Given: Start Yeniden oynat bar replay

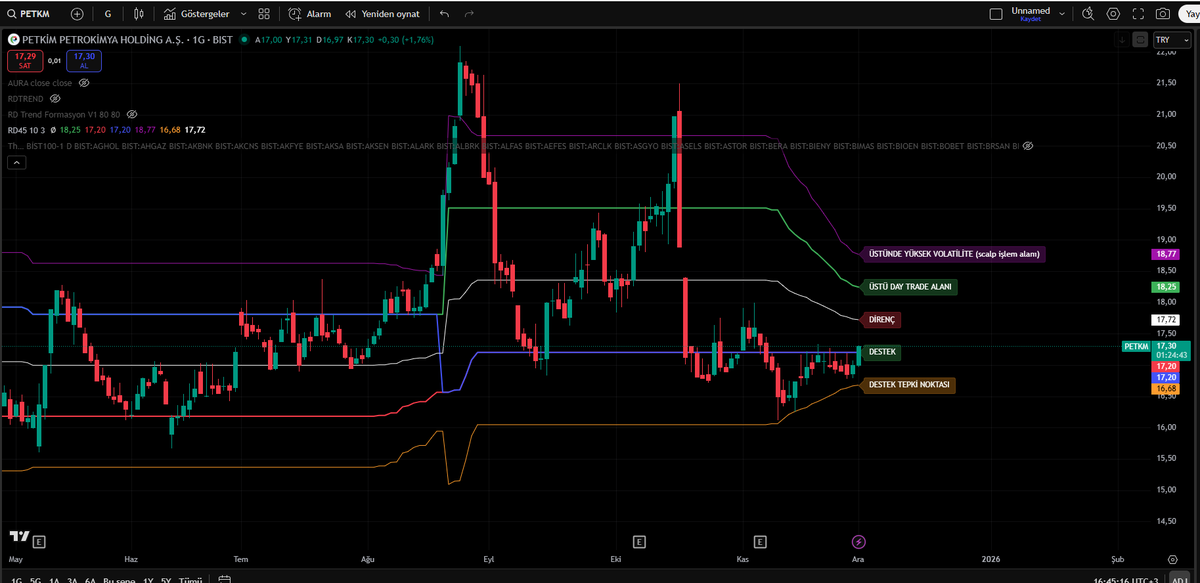Looking at the screenshot, I should (x=382, y=14).
